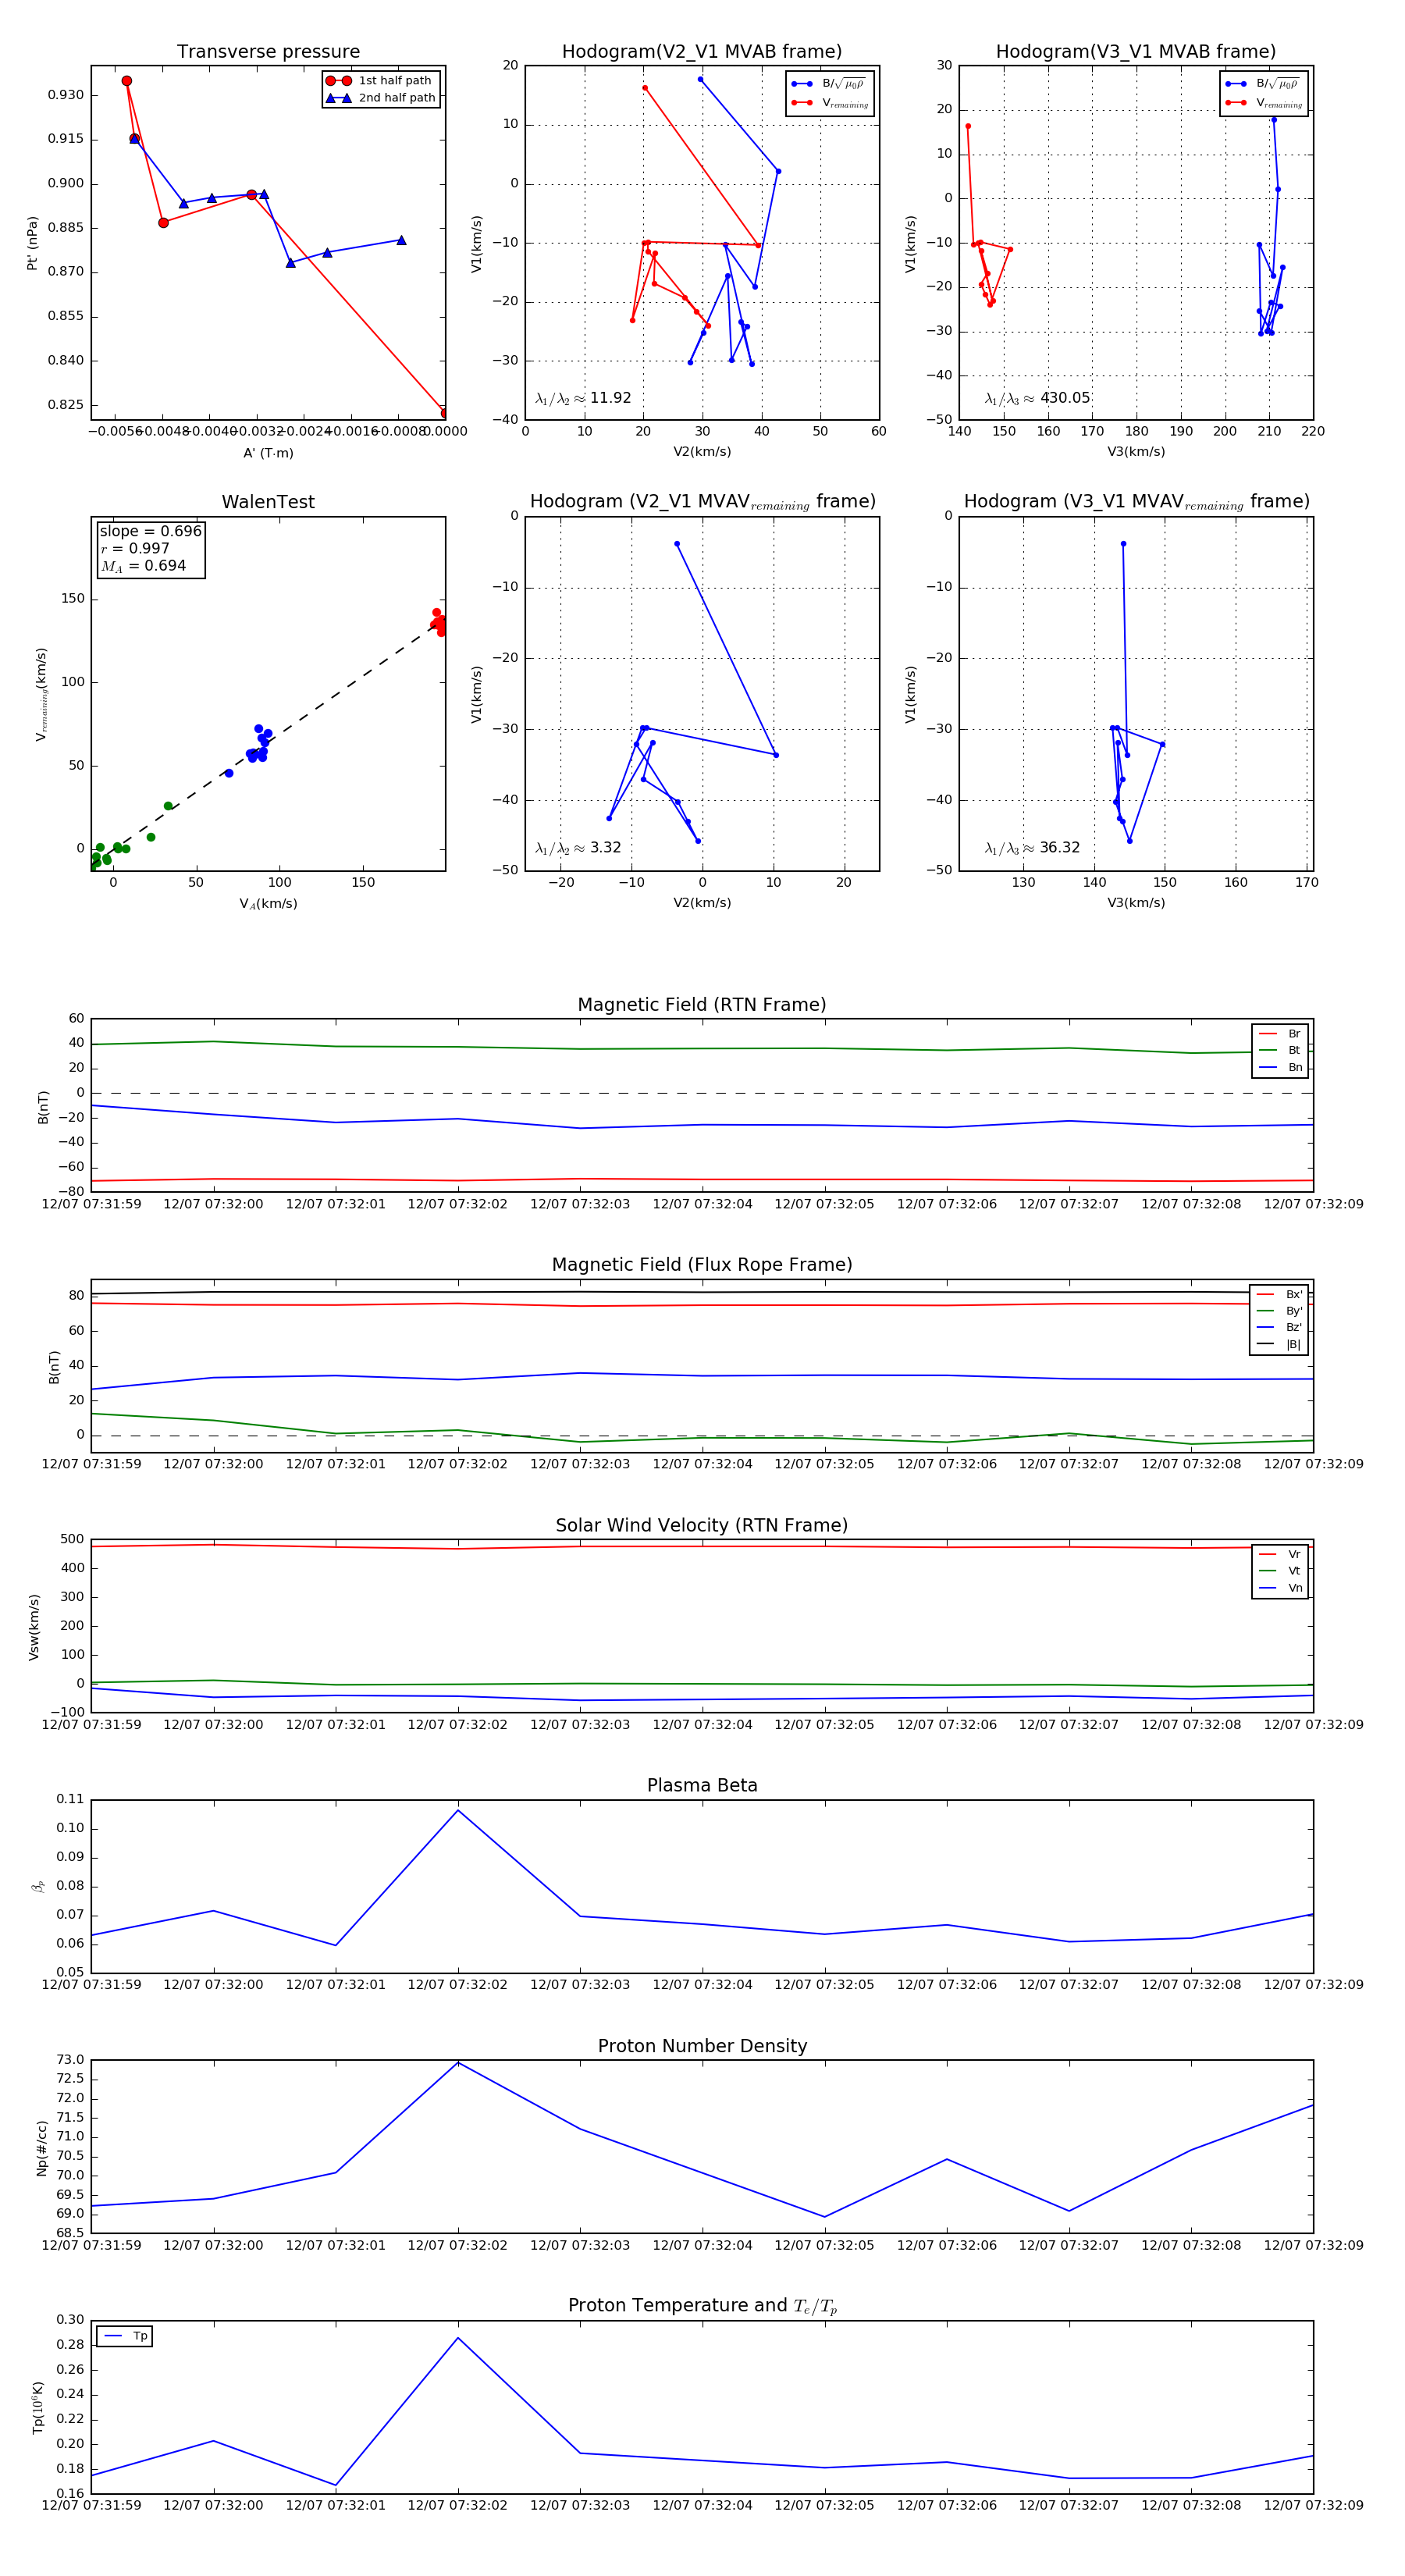The width and height of the screenshot is (1405, 2576).
Task: Click the 'Tp(10^6K)' axis label
Action: point(38,2408)
